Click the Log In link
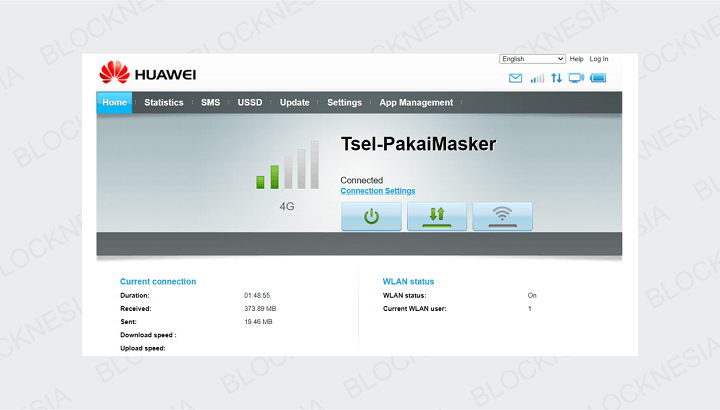Screen dimensions: 720x410 (x=599, y=59)
